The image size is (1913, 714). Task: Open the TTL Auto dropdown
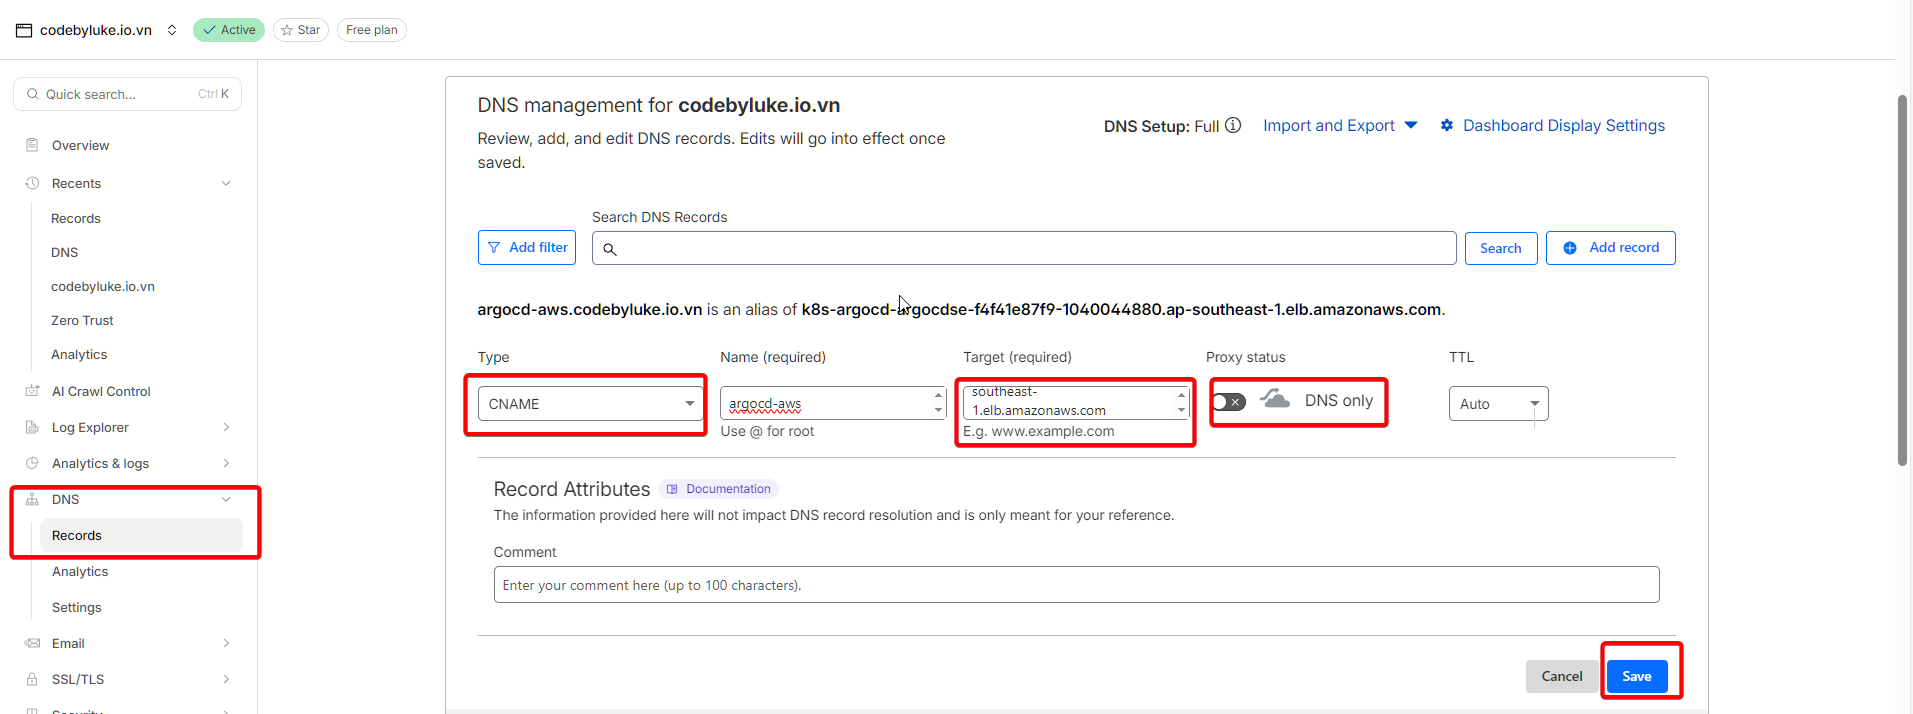click(1497, 404)
